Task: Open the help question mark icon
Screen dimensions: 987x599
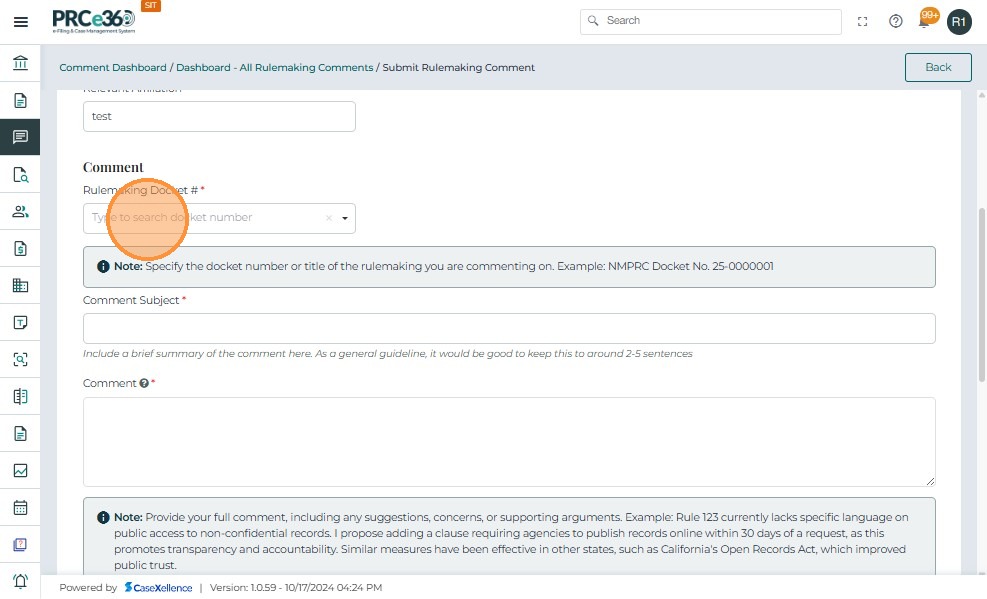Action: click(896, 21)
